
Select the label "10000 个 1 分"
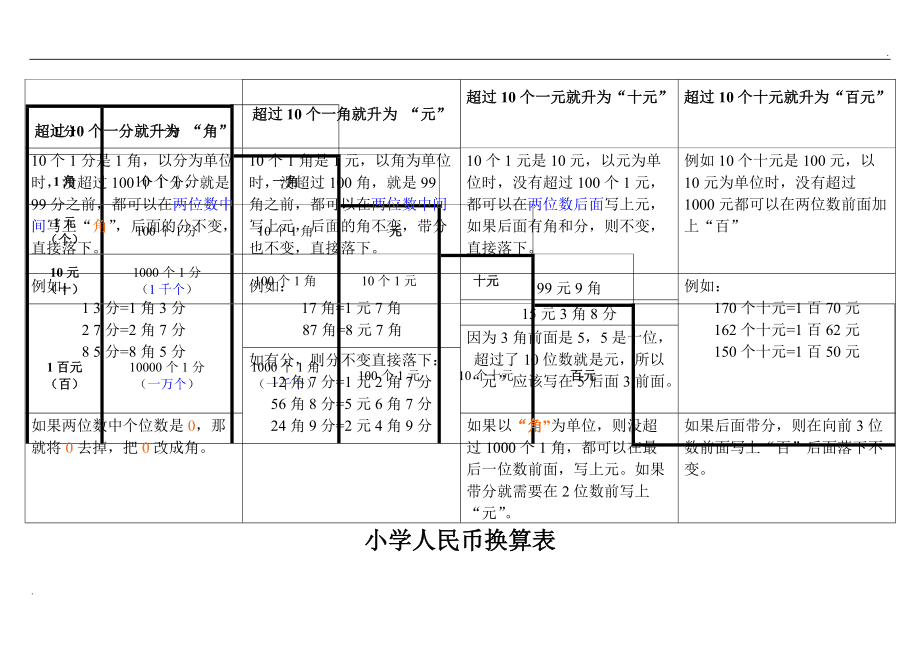tap(167, 367)
